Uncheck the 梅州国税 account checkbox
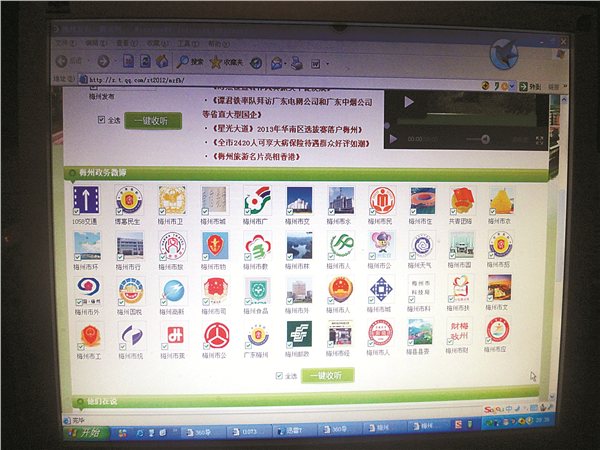The height and width of the screenshot is (450, 600). 121,303
